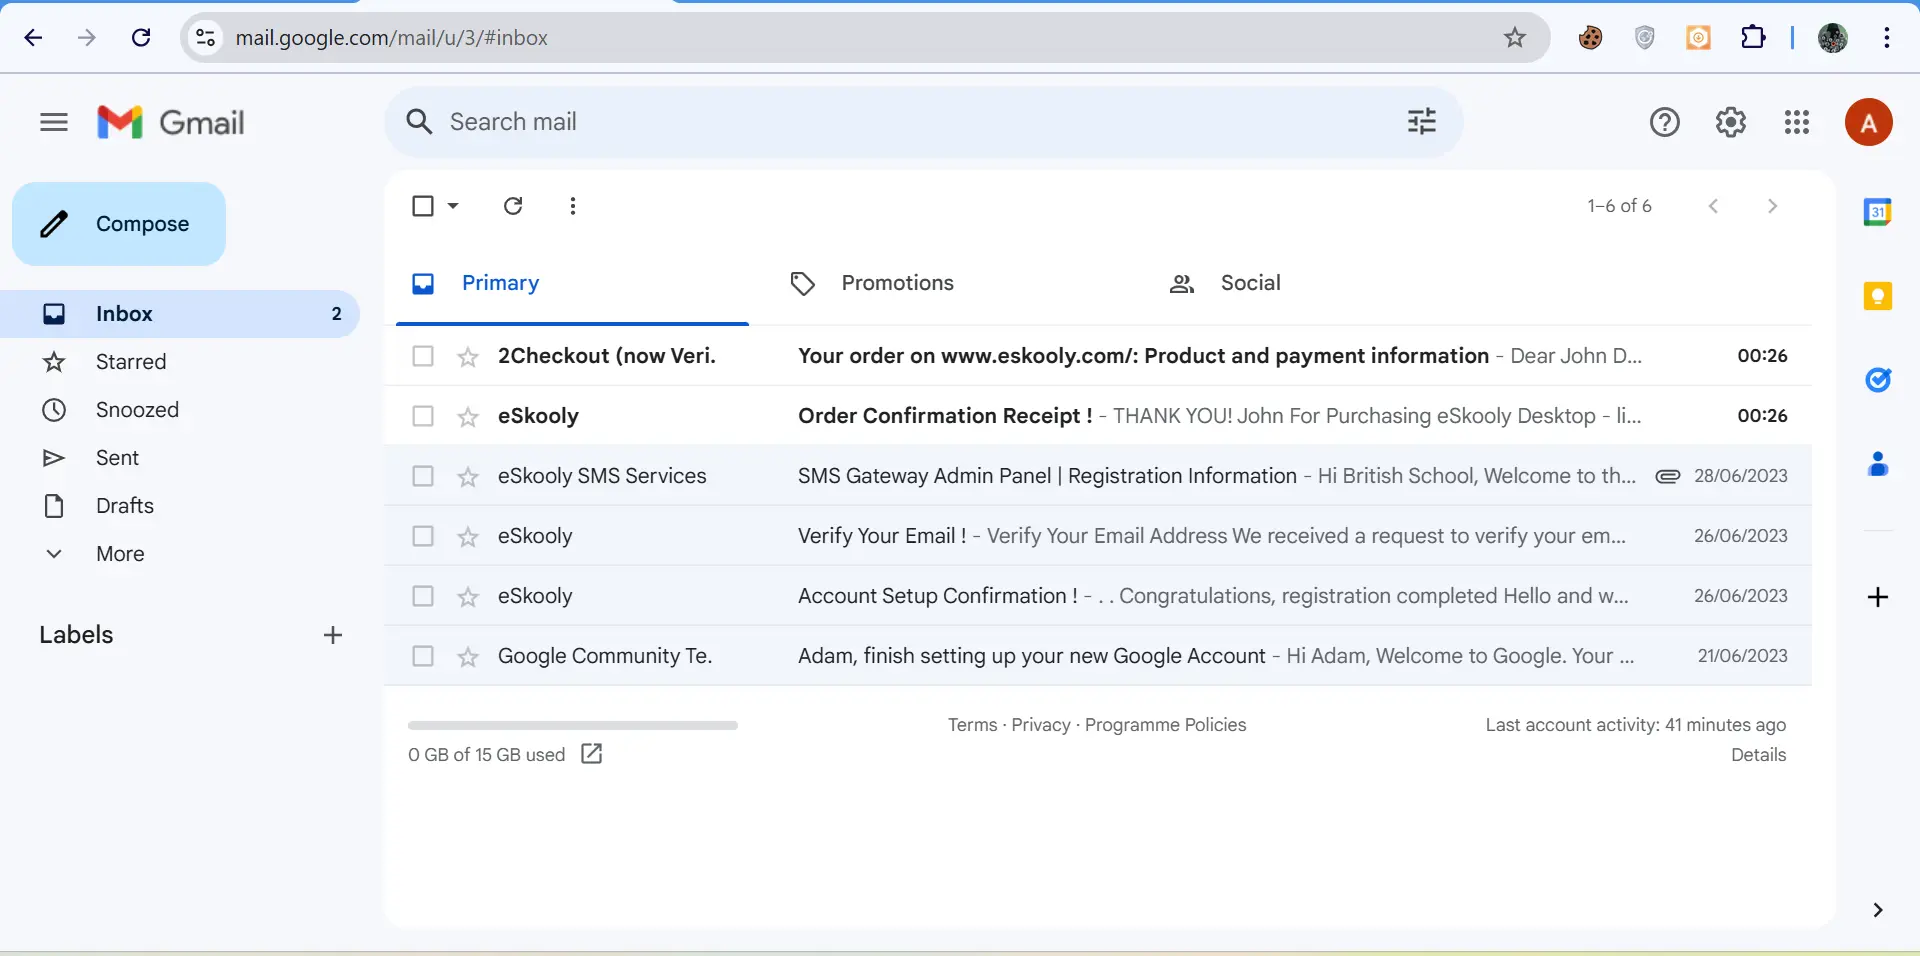Viewport: 1920px width, 956px height.
Task: Switch to the Primary tab
Action: pos(572,283)
